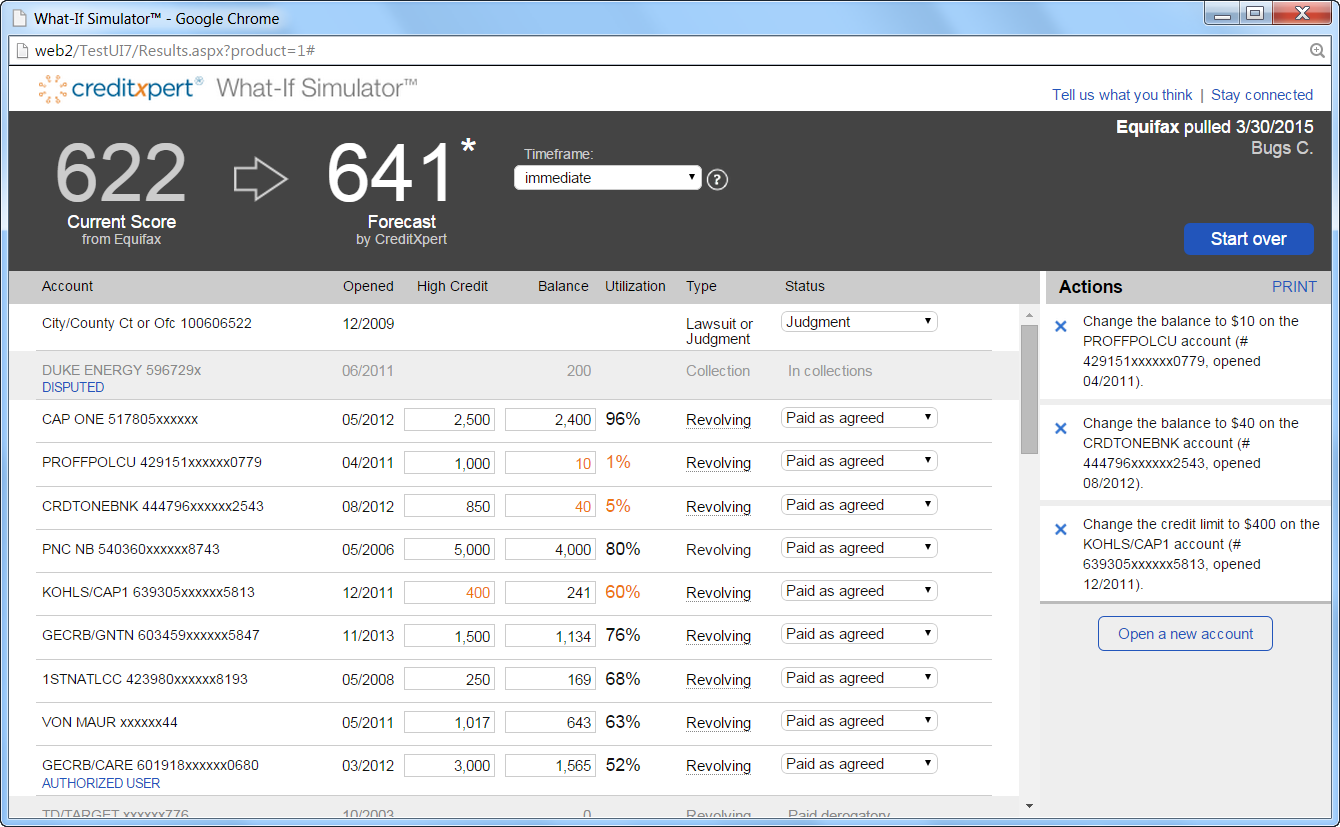Click the page icon in the title bar
Screen dimensions: 1340x827
click(18, 18)
